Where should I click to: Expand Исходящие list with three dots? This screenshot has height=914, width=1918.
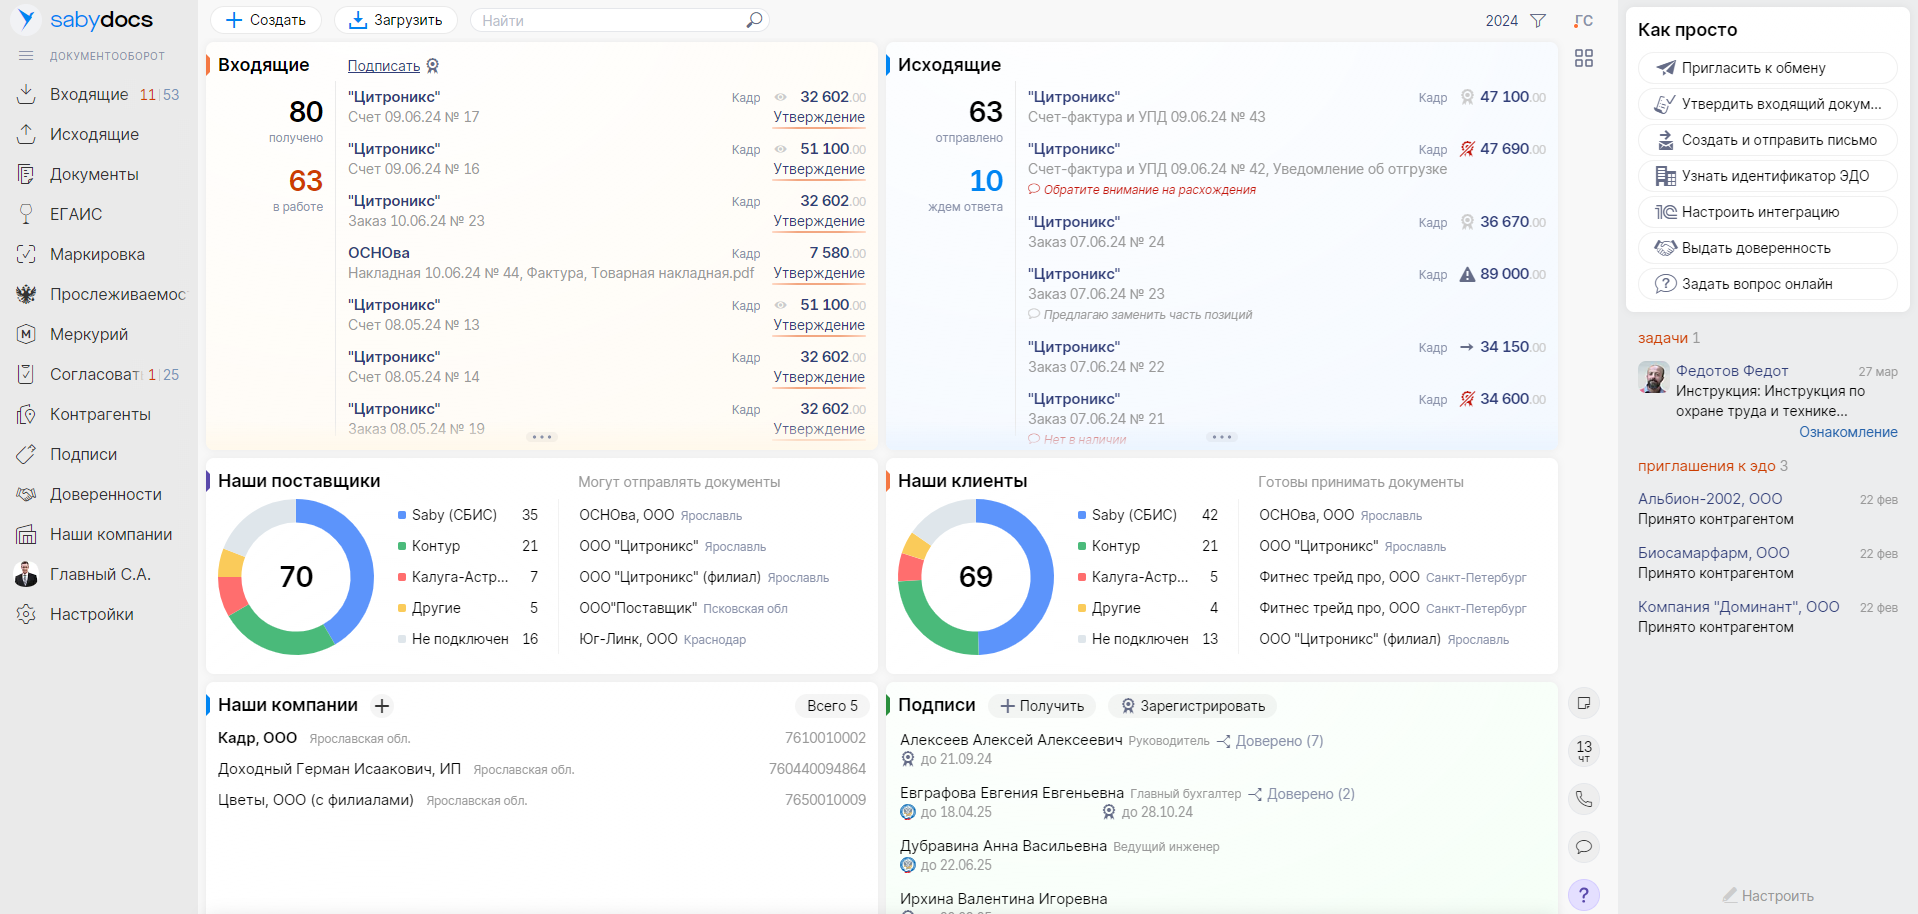(x=1222, y=437)
